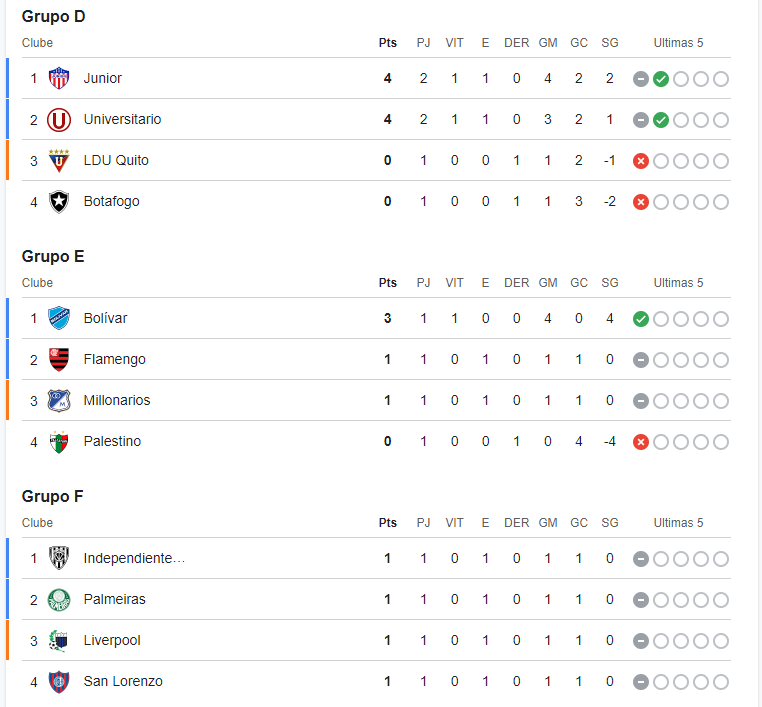
Task: Click SG column header in Grupo E
Action: (610, 283)
